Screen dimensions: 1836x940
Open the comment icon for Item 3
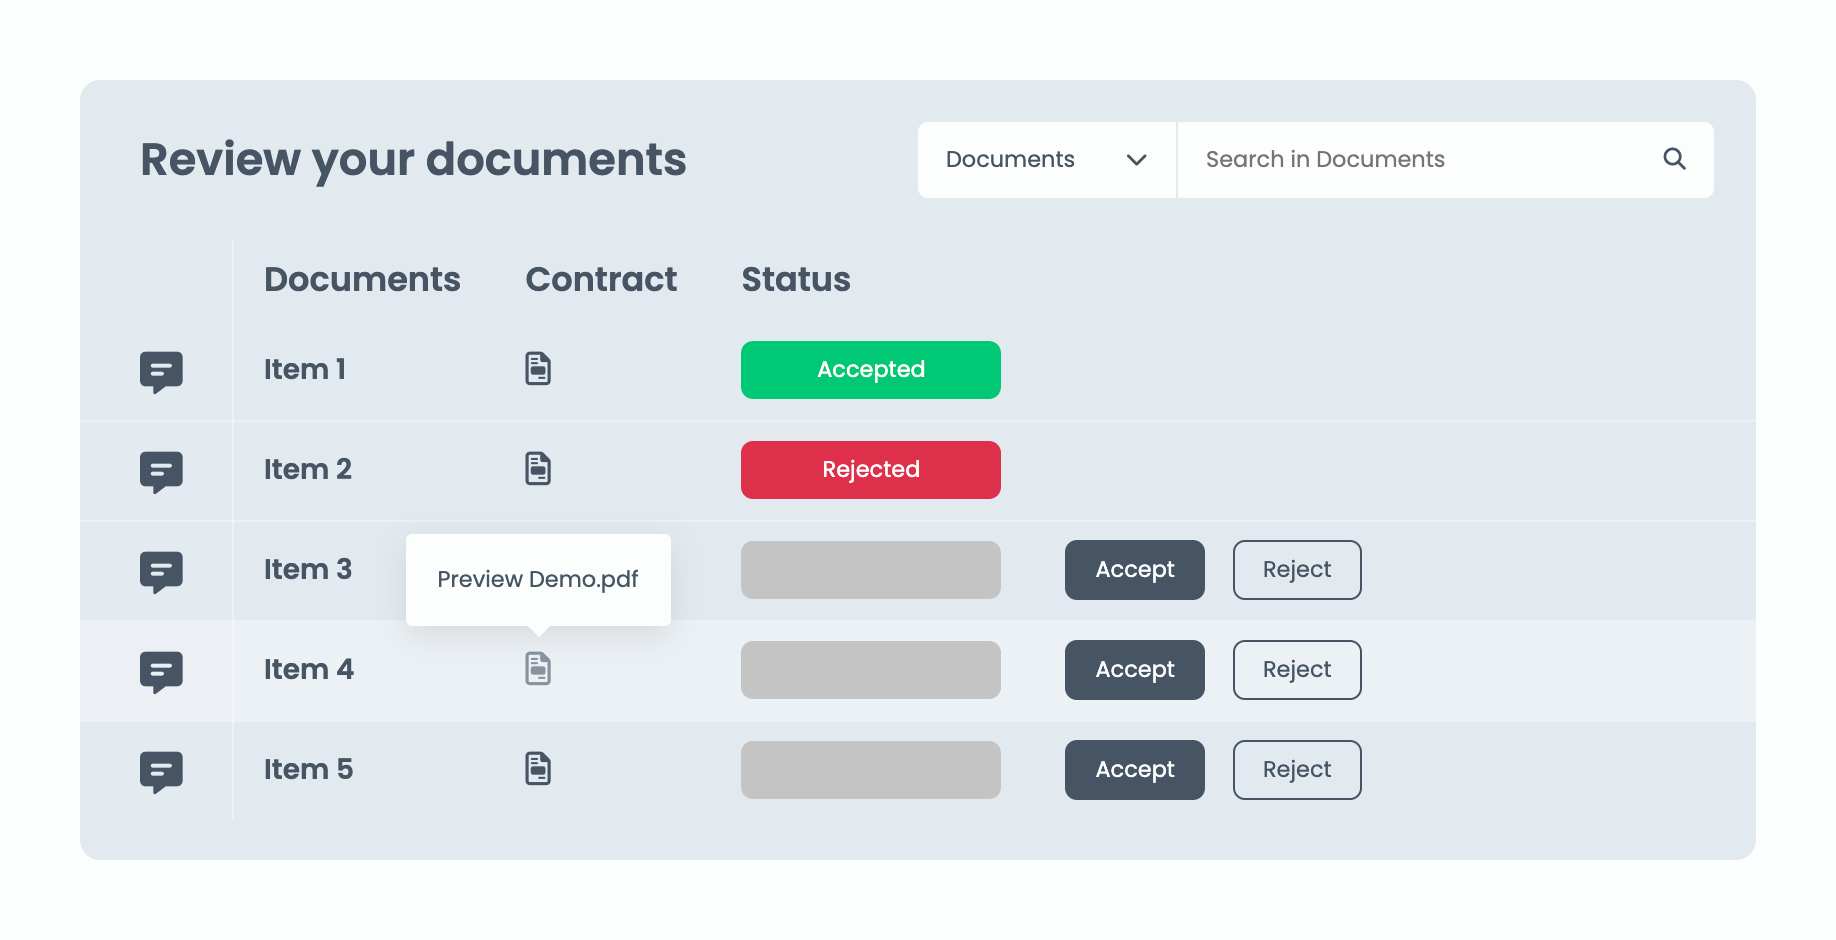[161, 571]
